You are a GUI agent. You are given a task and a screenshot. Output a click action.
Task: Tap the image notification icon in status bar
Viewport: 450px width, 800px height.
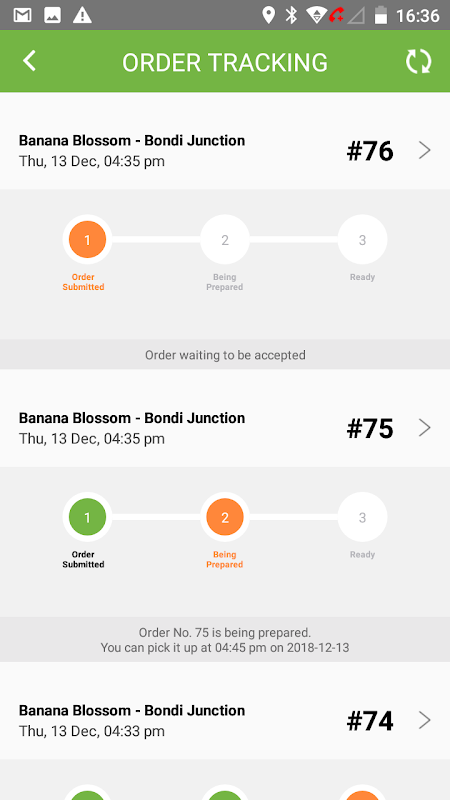tap(53, 15)
